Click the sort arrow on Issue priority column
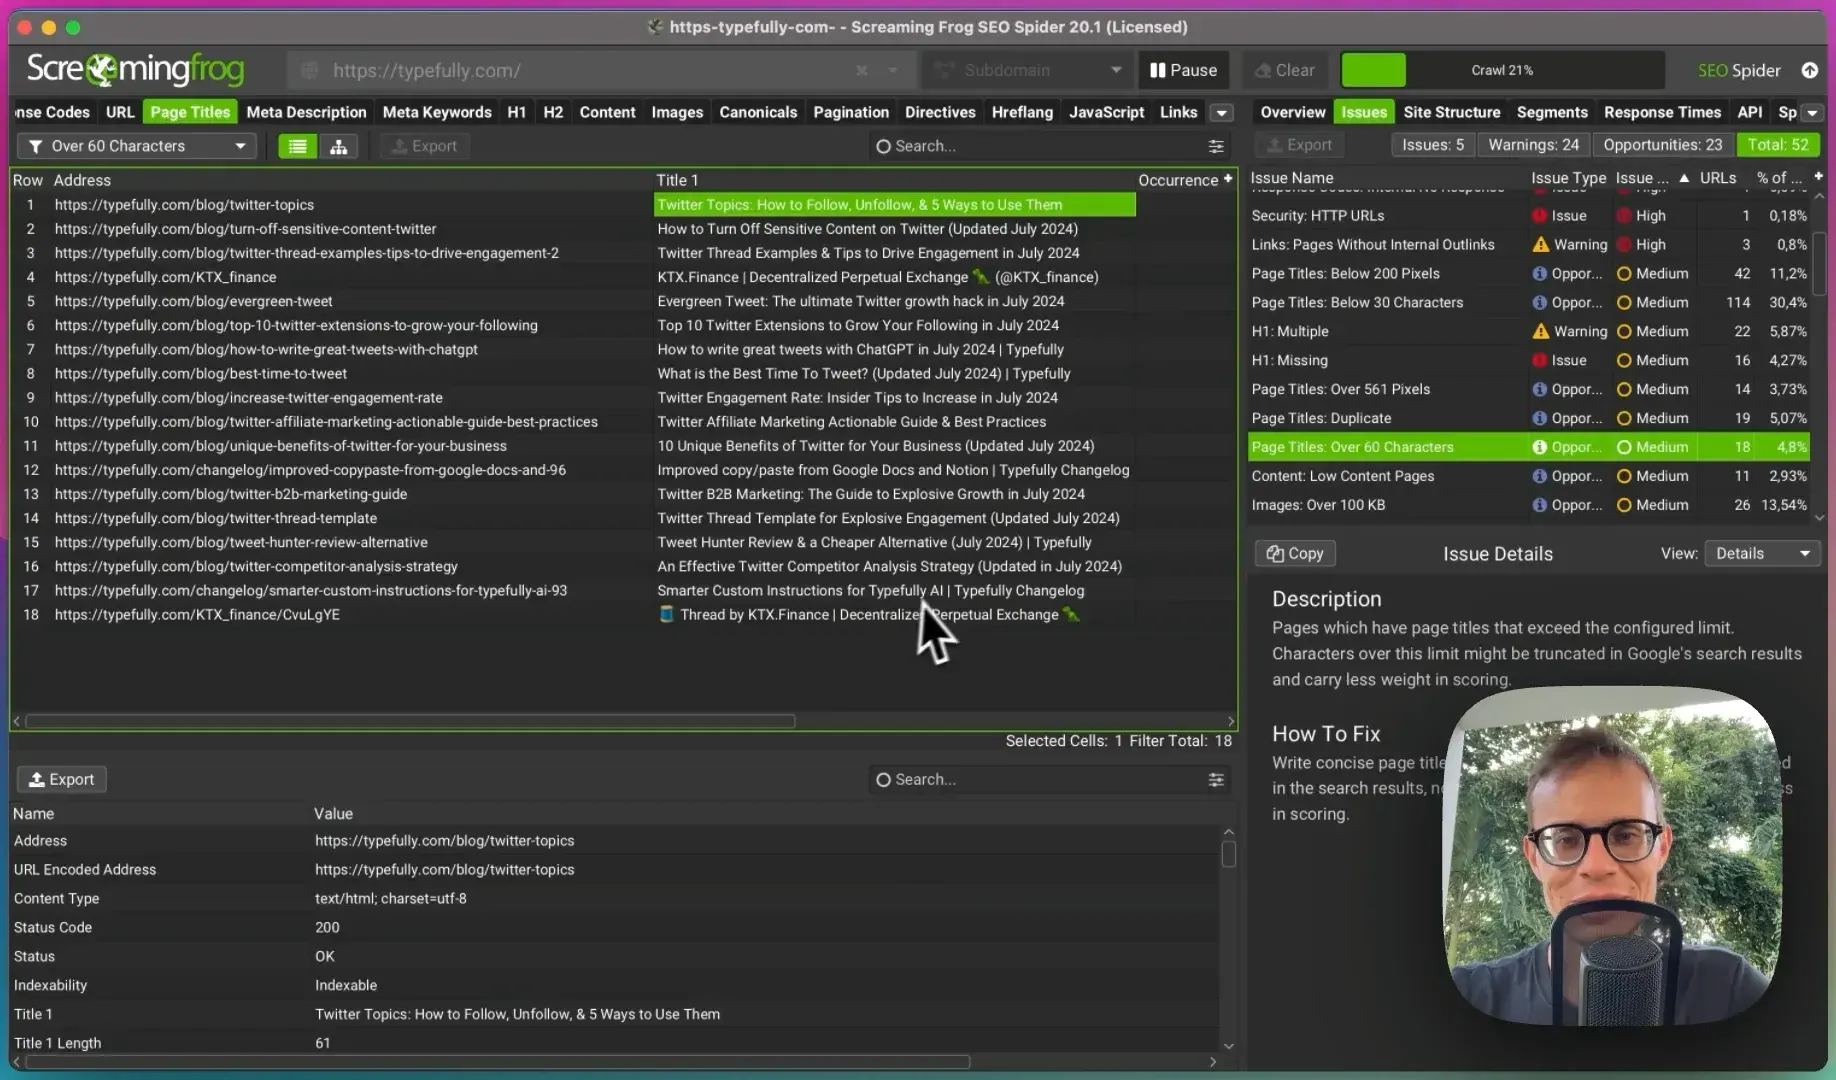The height and width of the screenshot is (1080, 1836). [1684, 178]
